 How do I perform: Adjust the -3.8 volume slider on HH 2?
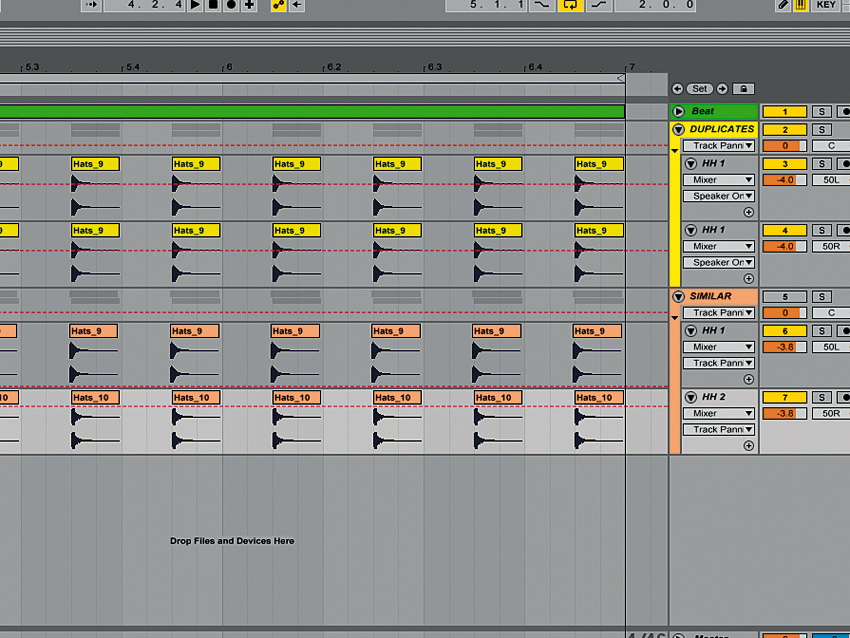point(784,413)
